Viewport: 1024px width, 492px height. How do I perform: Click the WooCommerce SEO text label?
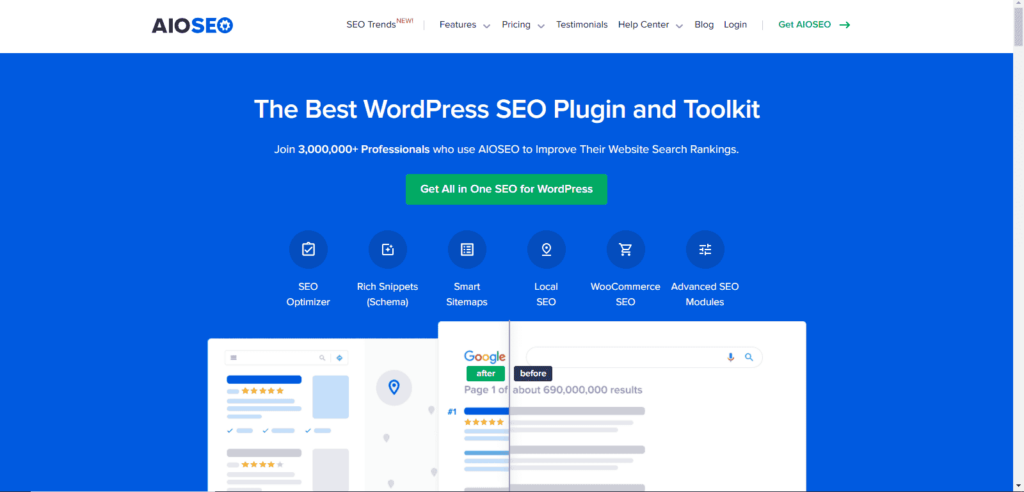[x=626, y=294]
